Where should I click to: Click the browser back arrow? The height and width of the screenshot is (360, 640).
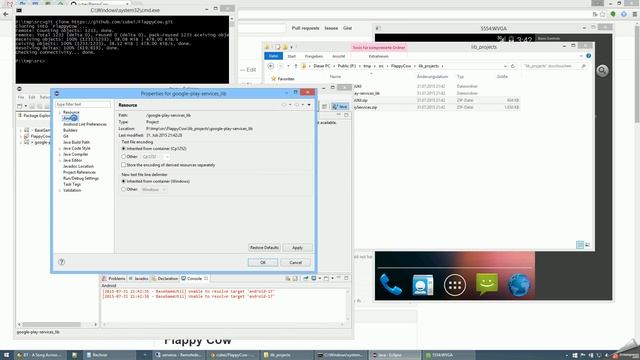(x=6, y=14)
